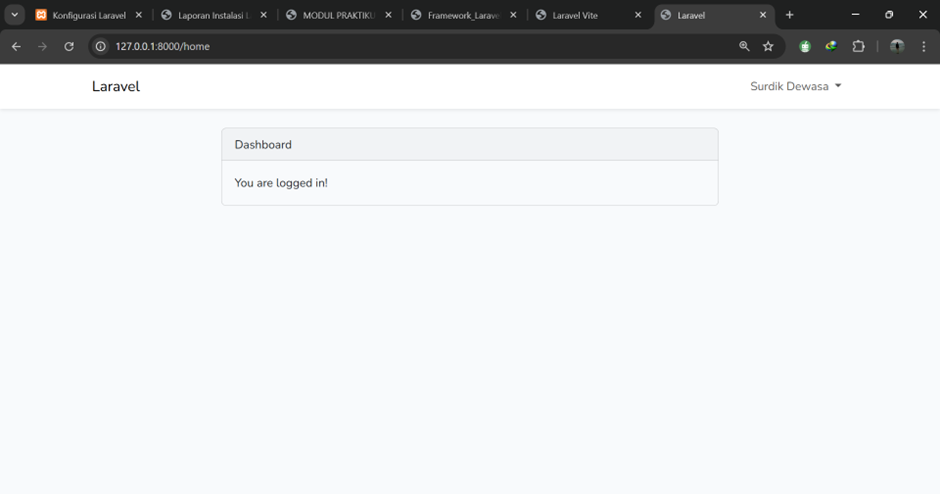Open the tab search dropdown arrow

pos(15,15)
